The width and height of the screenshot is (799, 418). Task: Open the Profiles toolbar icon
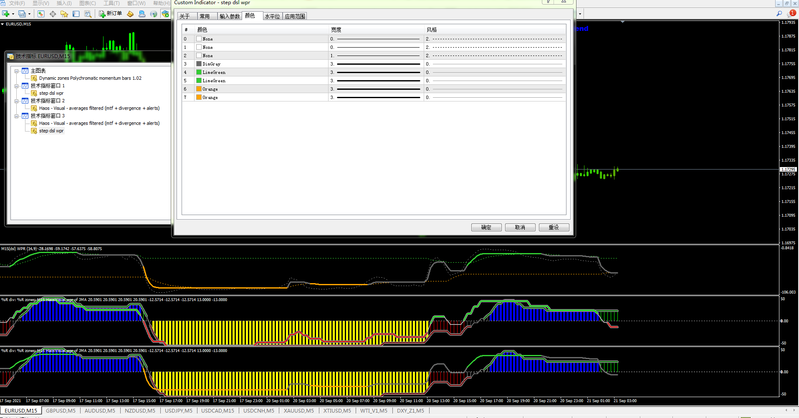point(24,13)
